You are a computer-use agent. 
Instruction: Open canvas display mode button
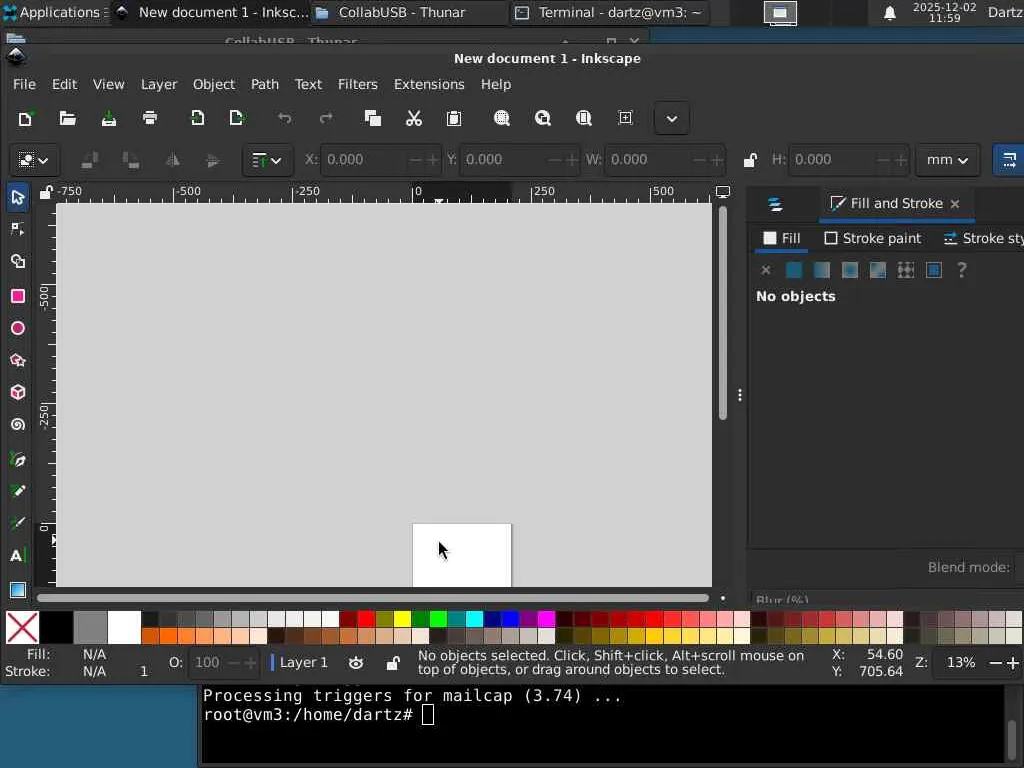[x=723, y=192]
